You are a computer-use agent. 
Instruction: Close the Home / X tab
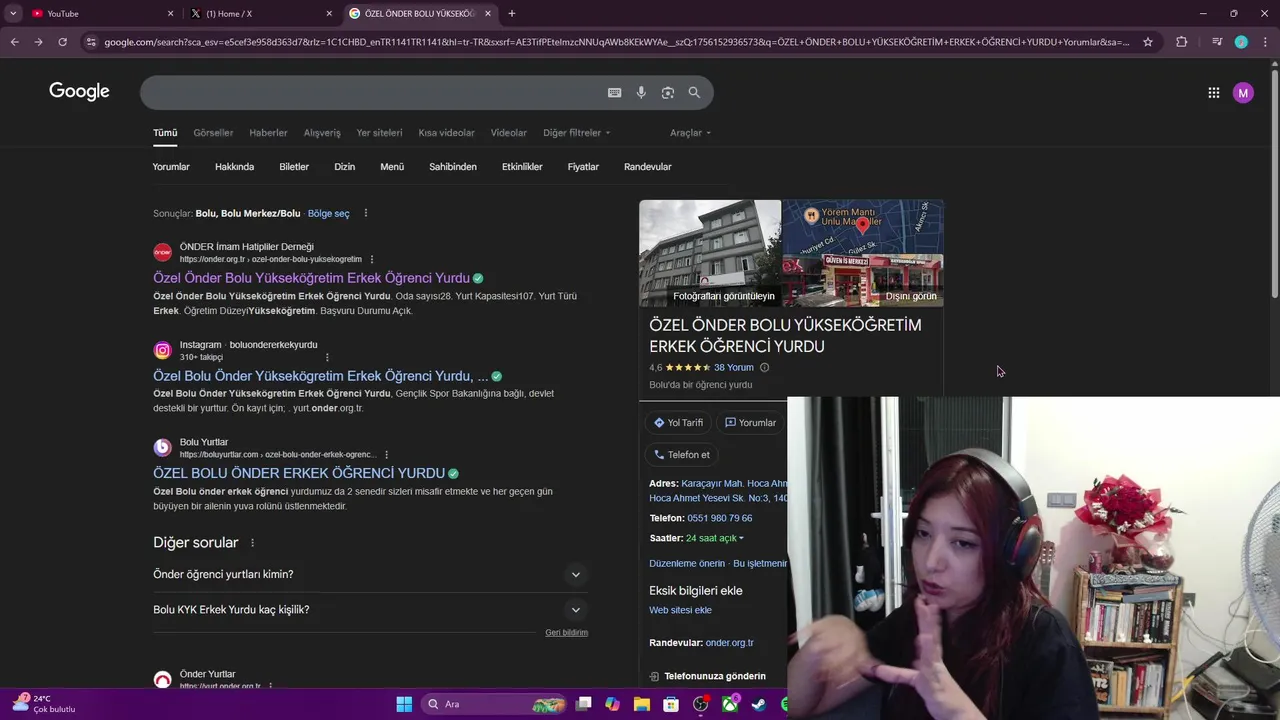[x=329, y=13]
